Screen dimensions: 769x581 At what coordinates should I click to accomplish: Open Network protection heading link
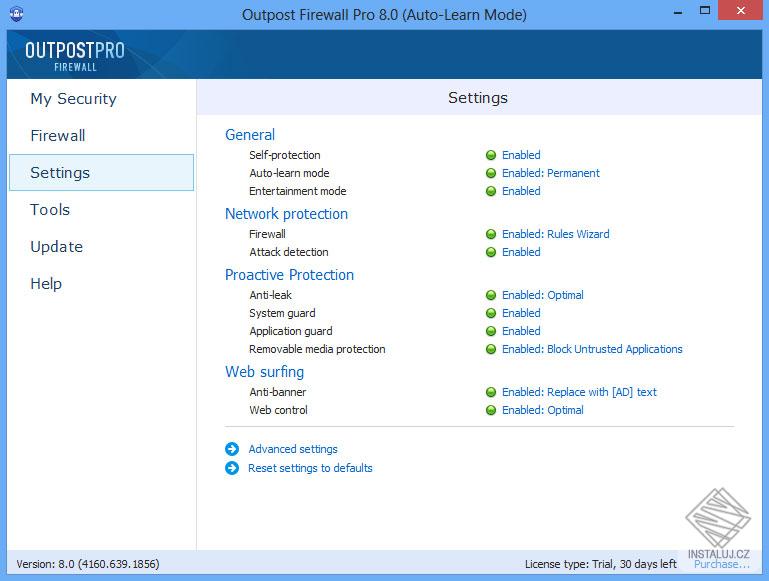pyautogui.click(x=286, y=214)
